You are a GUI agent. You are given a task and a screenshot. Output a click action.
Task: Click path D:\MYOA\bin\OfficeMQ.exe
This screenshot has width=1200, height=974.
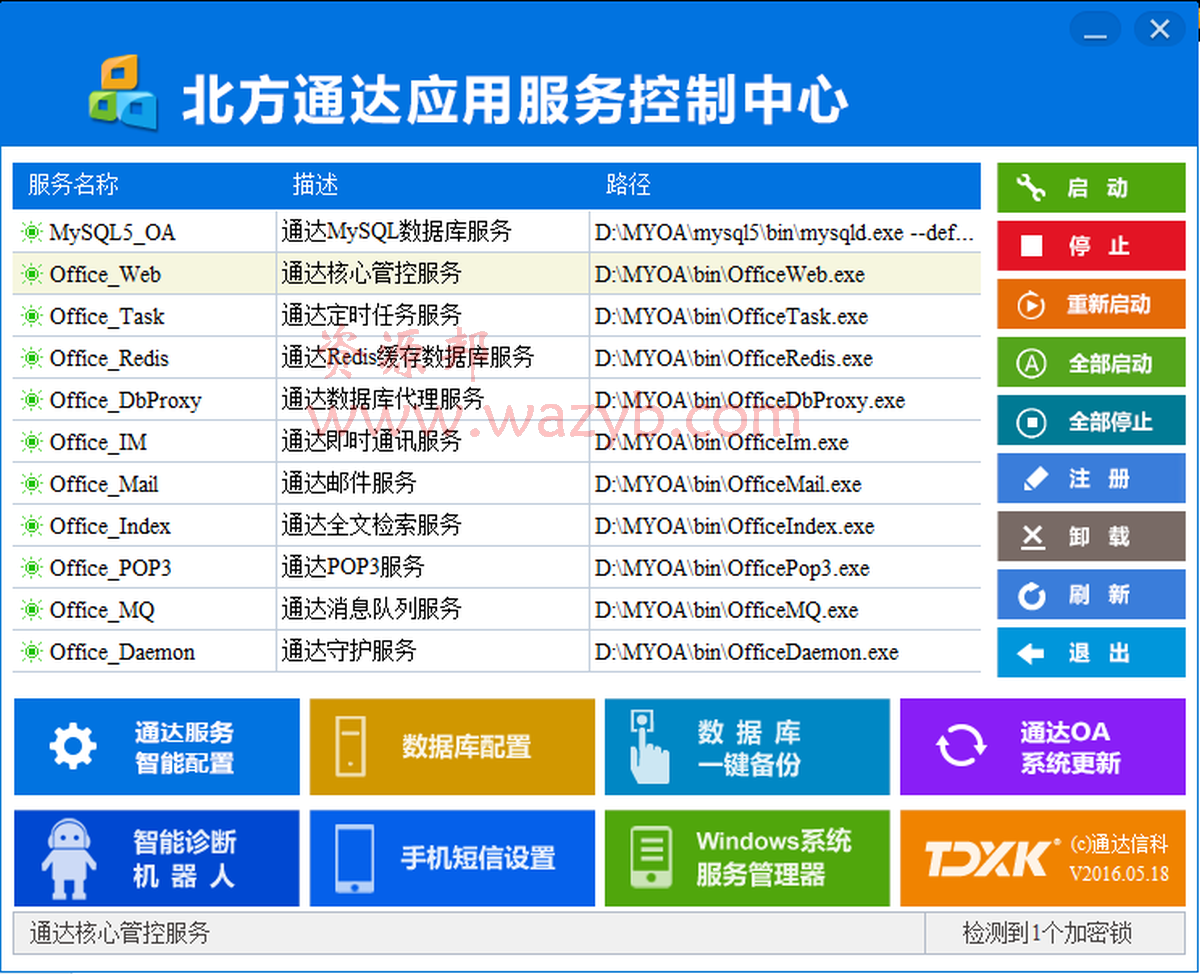[x=727, y=611]
